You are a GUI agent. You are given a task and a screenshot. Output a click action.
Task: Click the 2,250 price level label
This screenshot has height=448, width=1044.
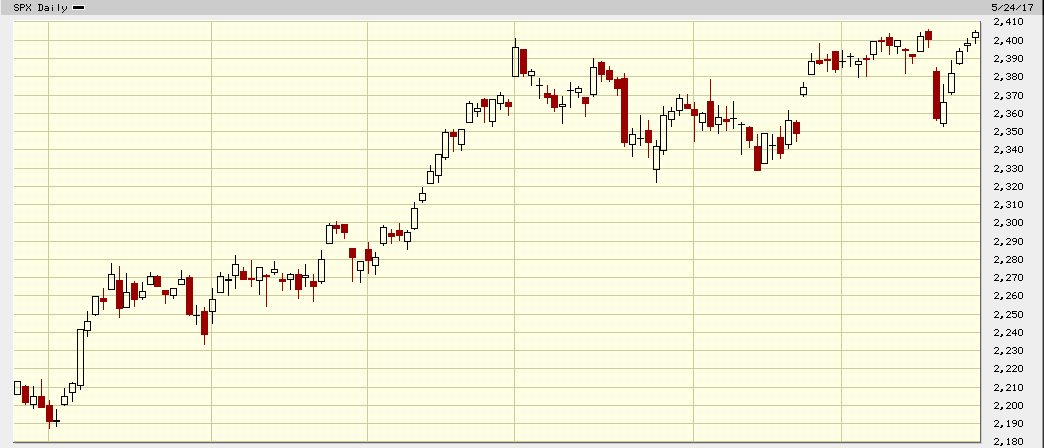pos(1008,314)
